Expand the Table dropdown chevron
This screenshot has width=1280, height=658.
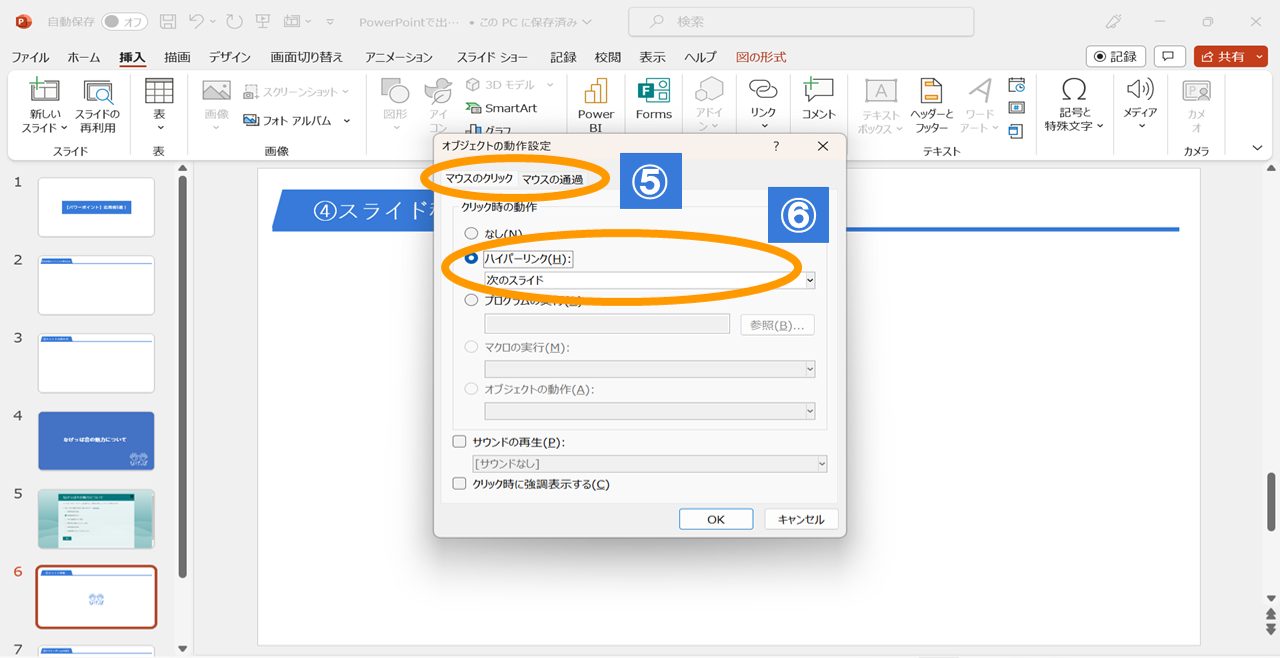tap(159, 128)
